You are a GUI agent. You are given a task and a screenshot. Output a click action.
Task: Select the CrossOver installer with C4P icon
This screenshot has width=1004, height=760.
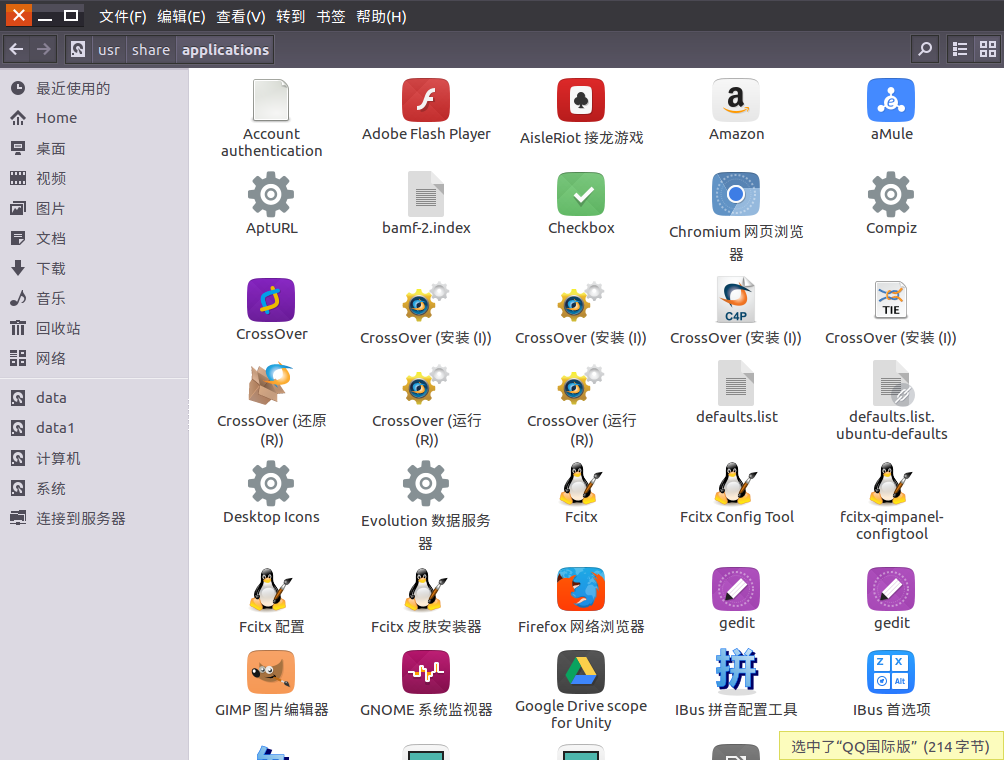point(736,300)
